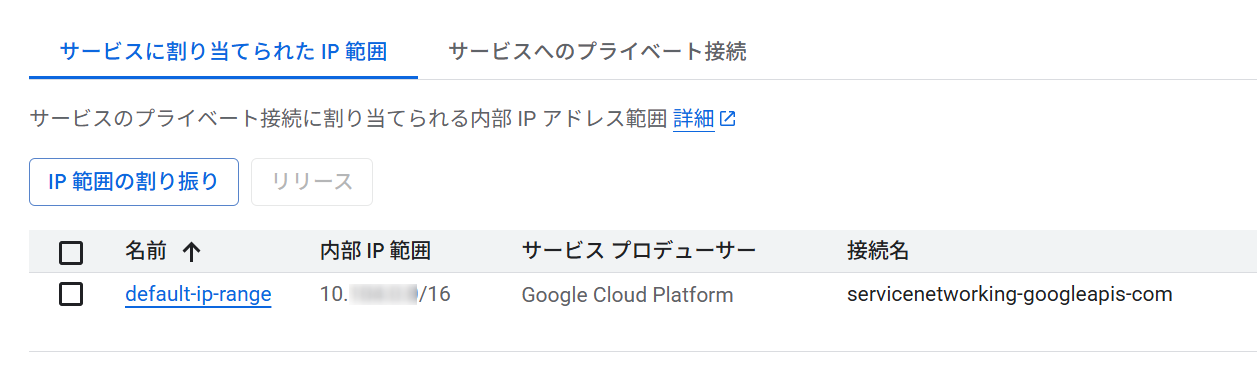Click the IP 範囲の割り振り button
Viewport: 1257px width, 386px height.
(134, 182)
